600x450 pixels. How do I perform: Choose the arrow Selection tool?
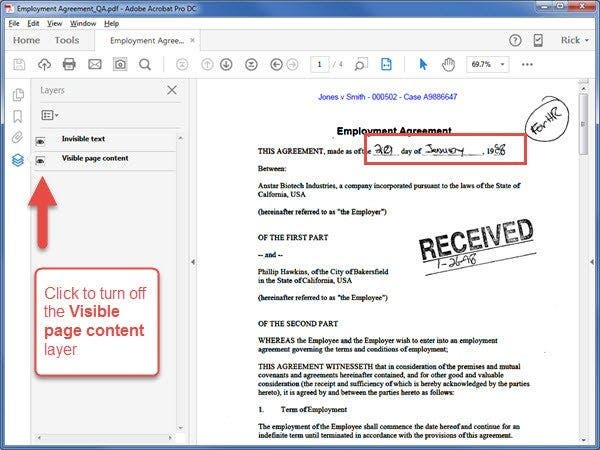tap(423, 64)
